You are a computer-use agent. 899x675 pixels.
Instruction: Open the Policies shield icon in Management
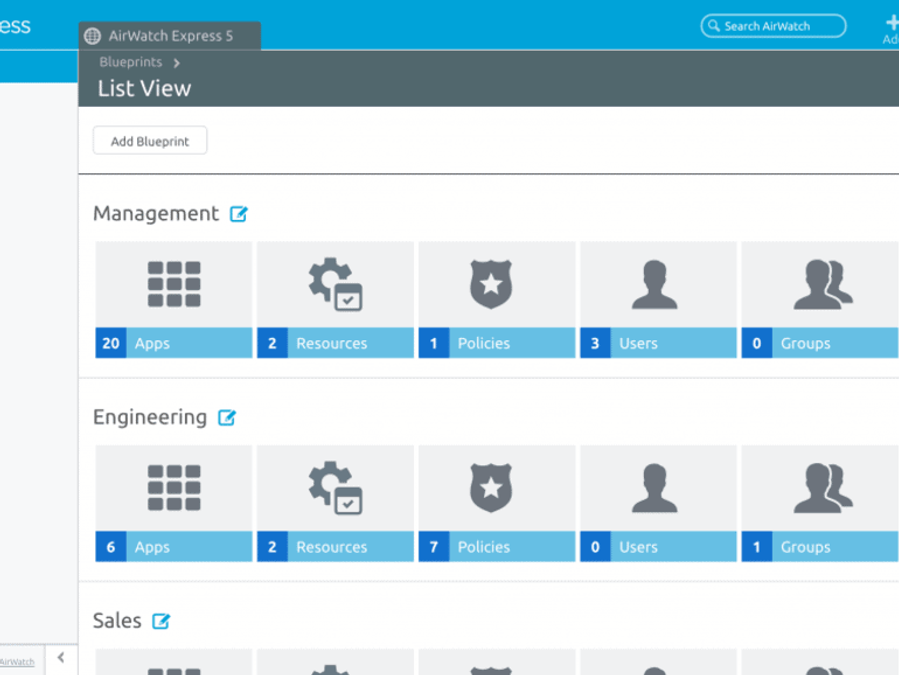tap(494, 285)
